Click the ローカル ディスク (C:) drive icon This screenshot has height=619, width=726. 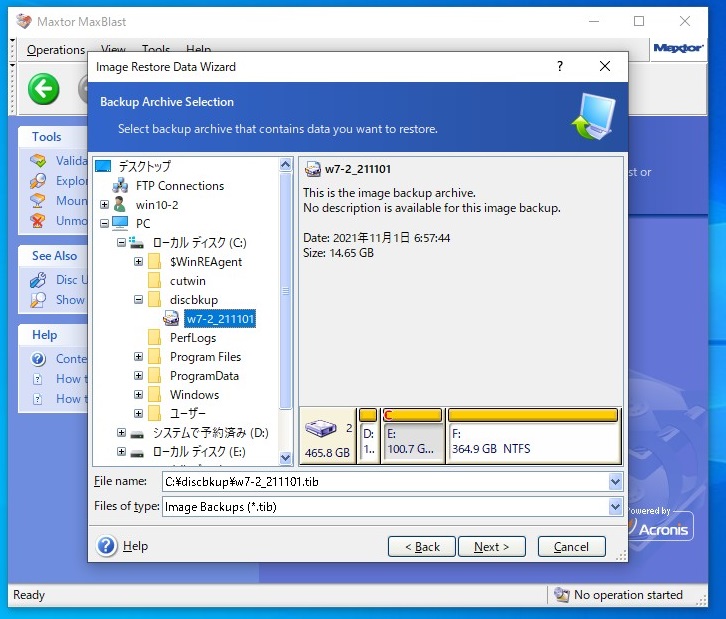coord(136,242)
